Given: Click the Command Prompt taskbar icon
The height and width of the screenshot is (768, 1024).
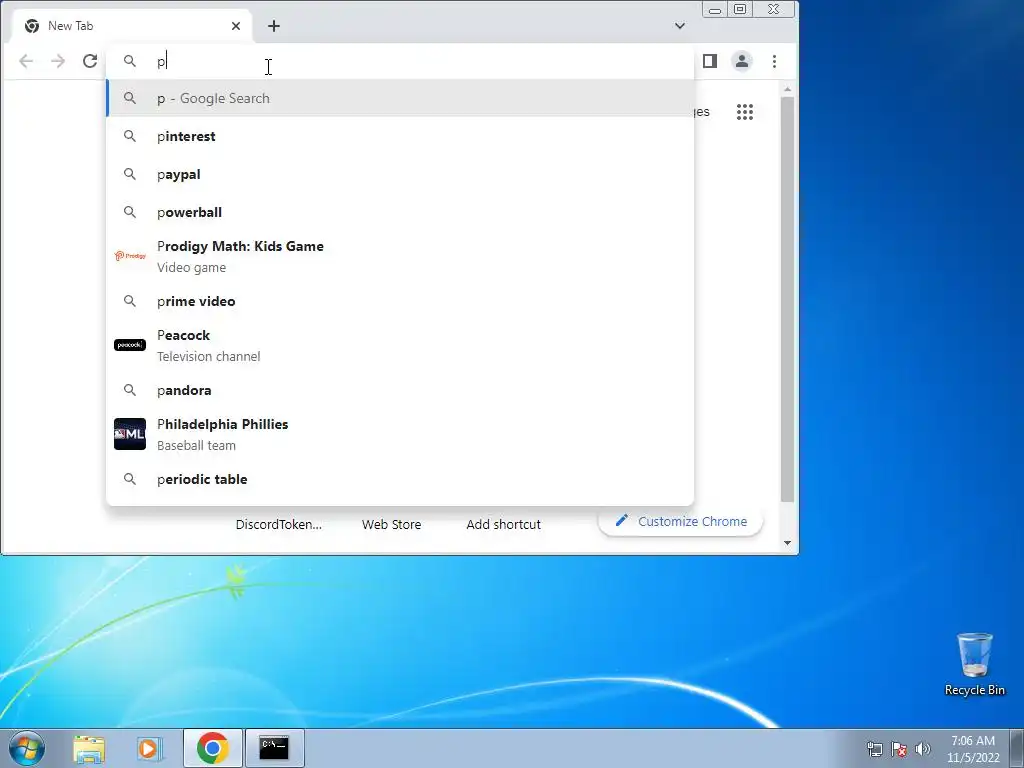Looking at the screenshot, I should 274,748.
